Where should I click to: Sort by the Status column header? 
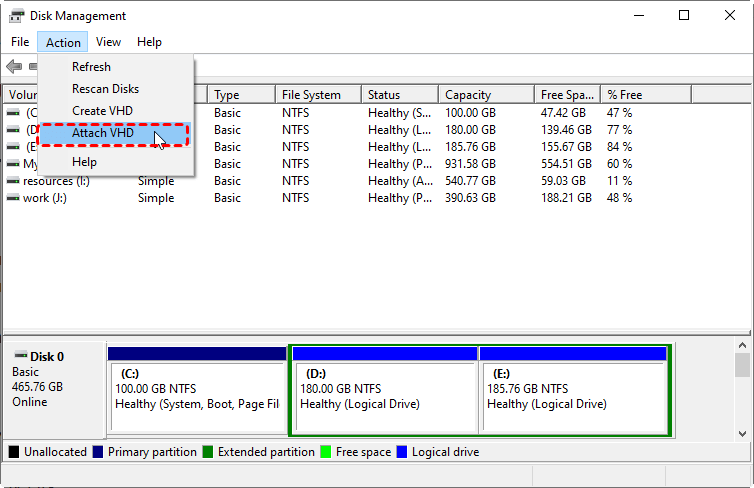(x=400, y=95)
